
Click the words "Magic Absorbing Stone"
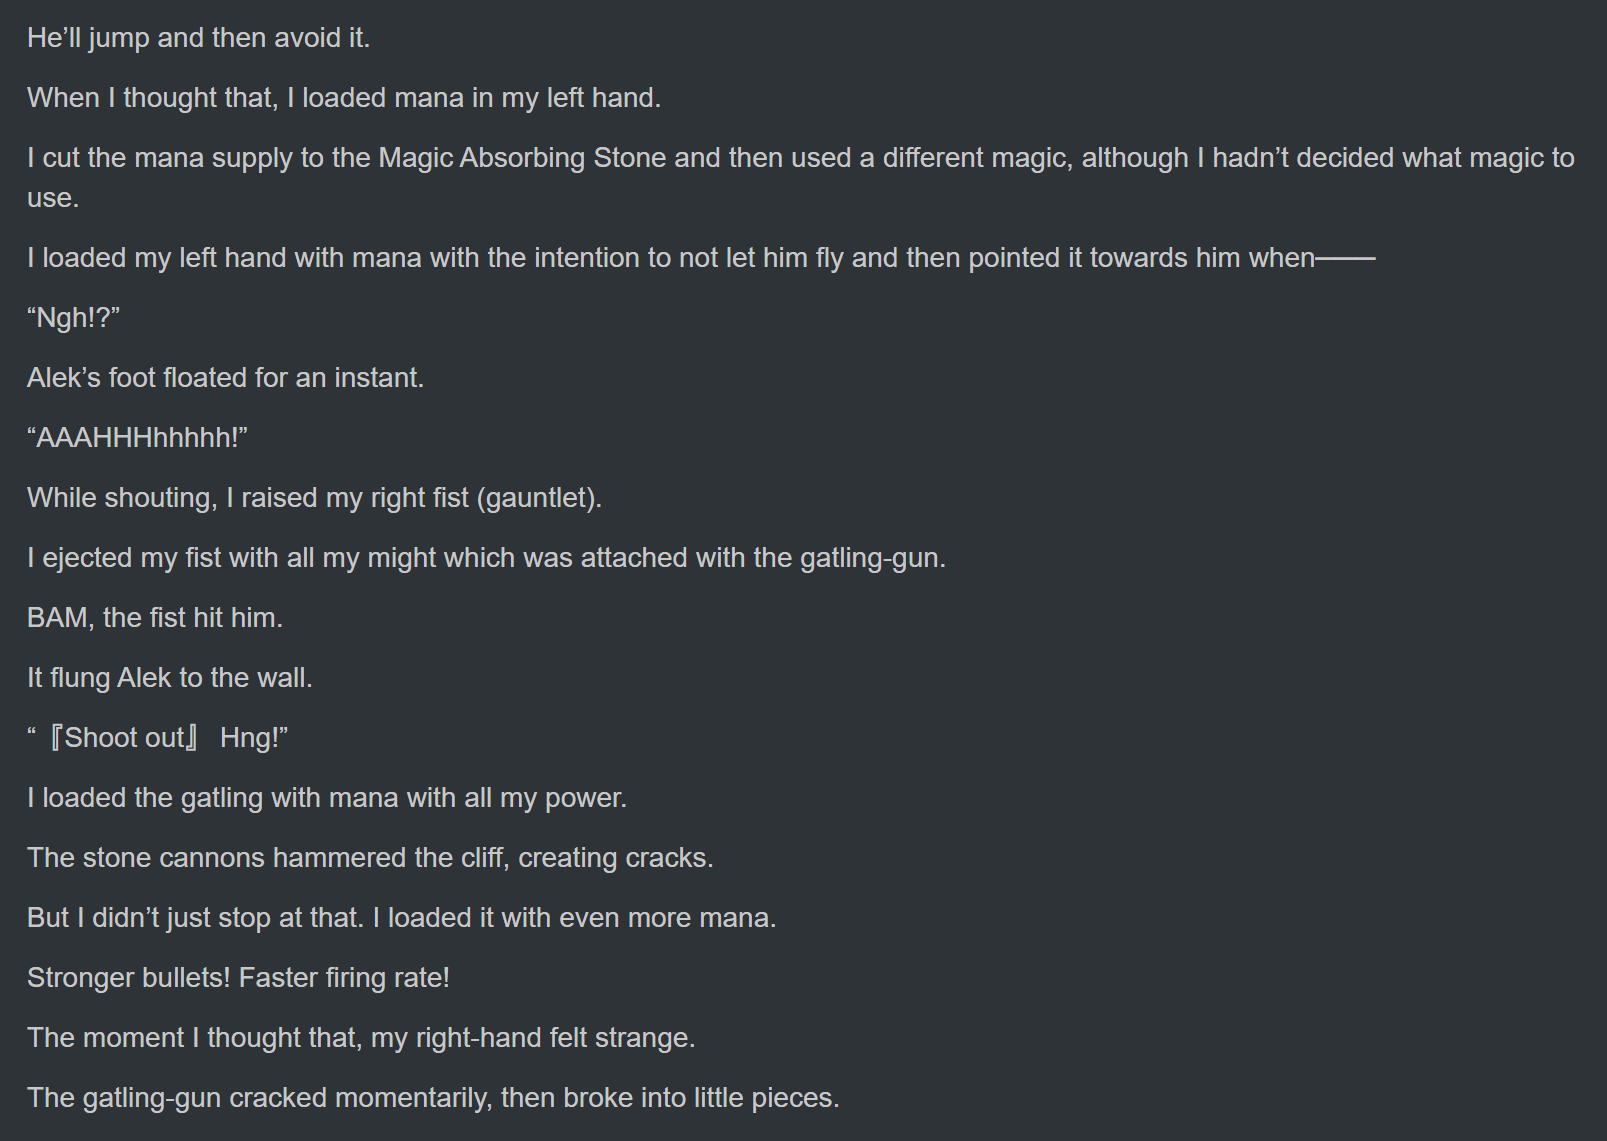point(522,158)
